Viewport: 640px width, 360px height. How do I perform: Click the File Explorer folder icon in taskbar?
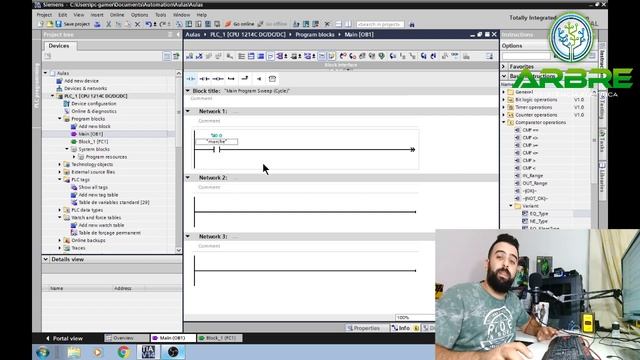74,351
